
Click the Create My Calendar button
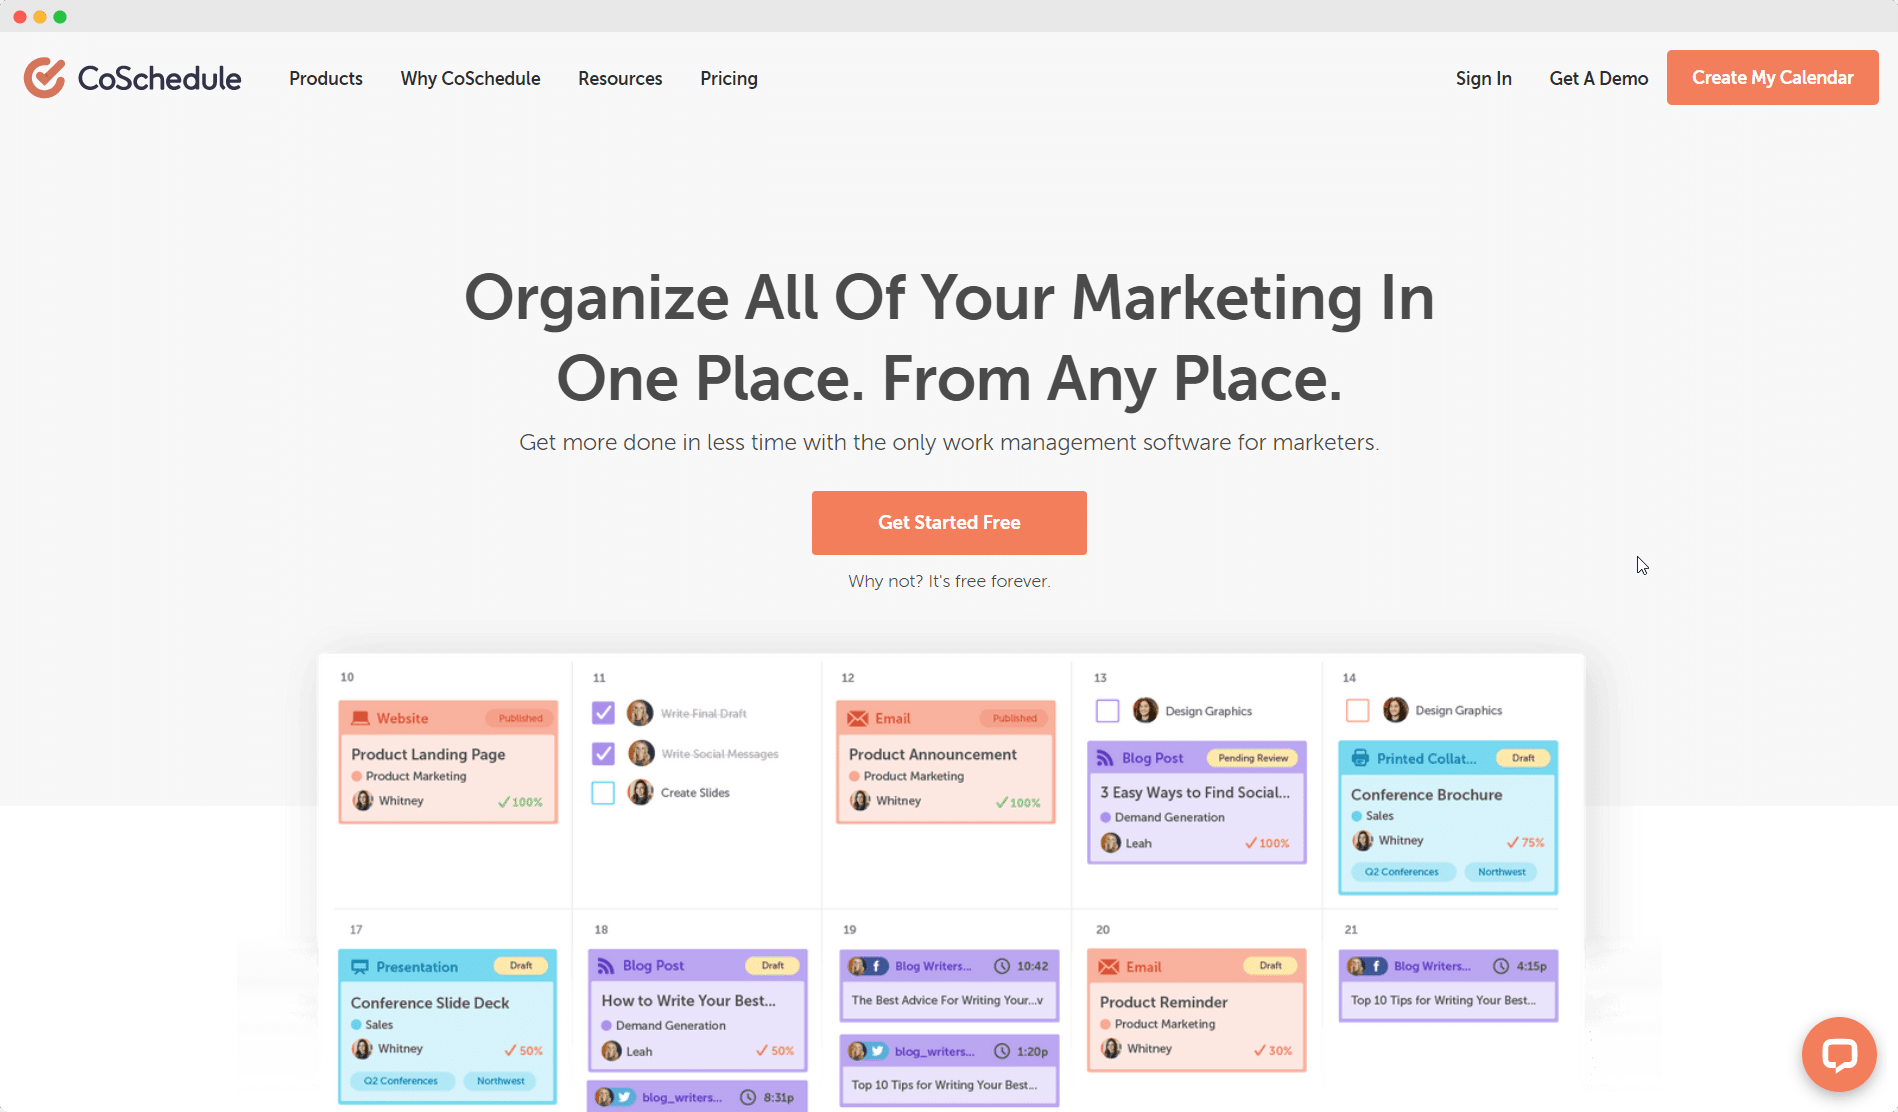pos(1772,77)
